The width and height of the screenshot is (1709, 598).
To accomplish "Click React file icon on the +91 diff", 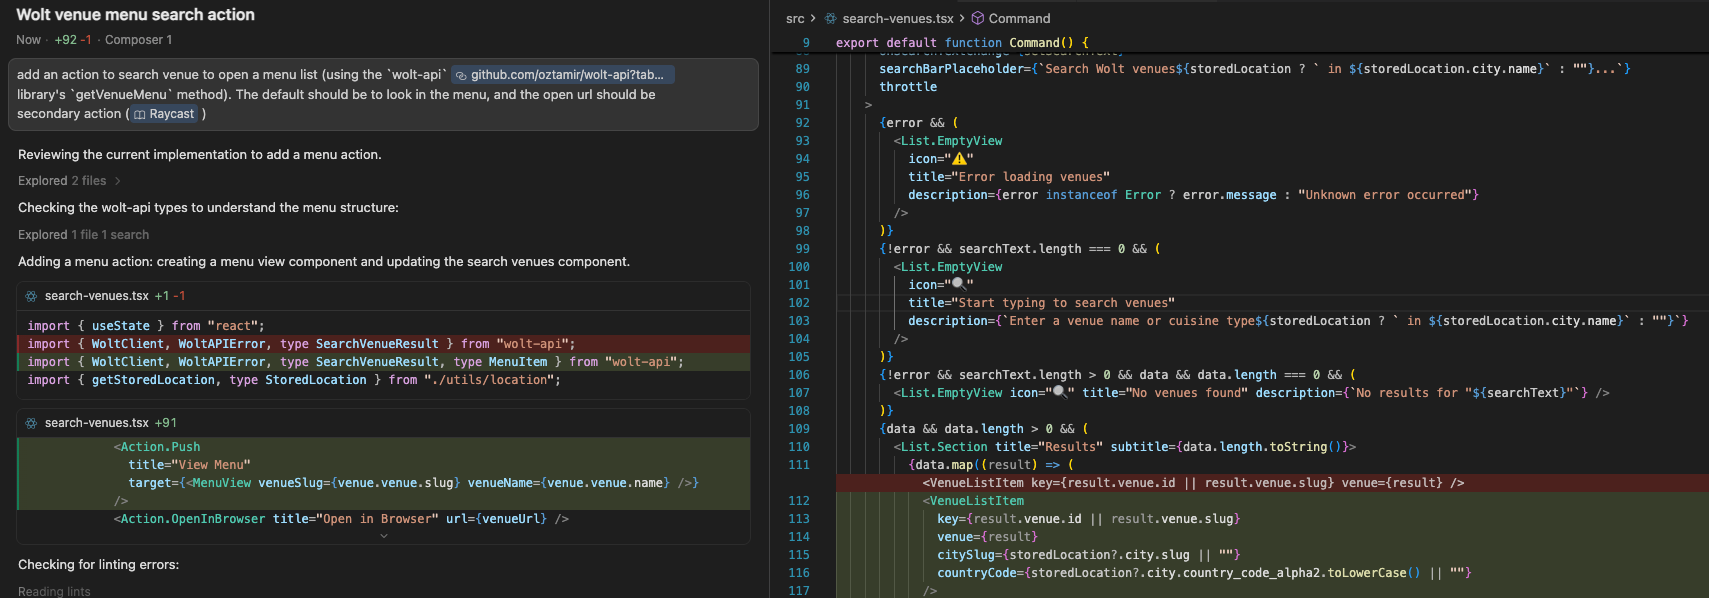I will (x=31, y=423).
